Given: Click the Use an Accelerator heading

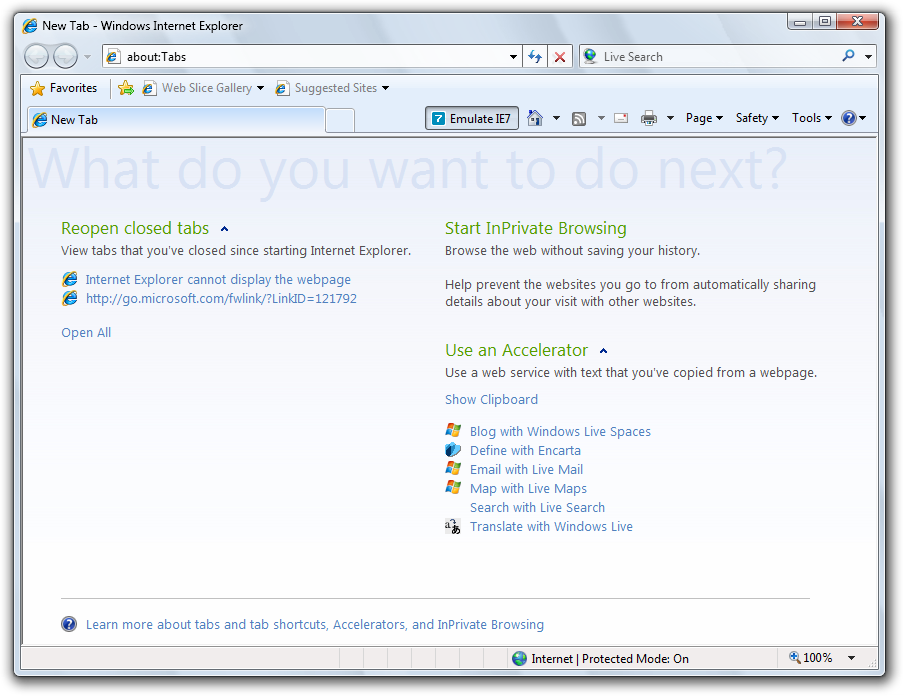Looking at the screenshot, I should coord(517,350).
